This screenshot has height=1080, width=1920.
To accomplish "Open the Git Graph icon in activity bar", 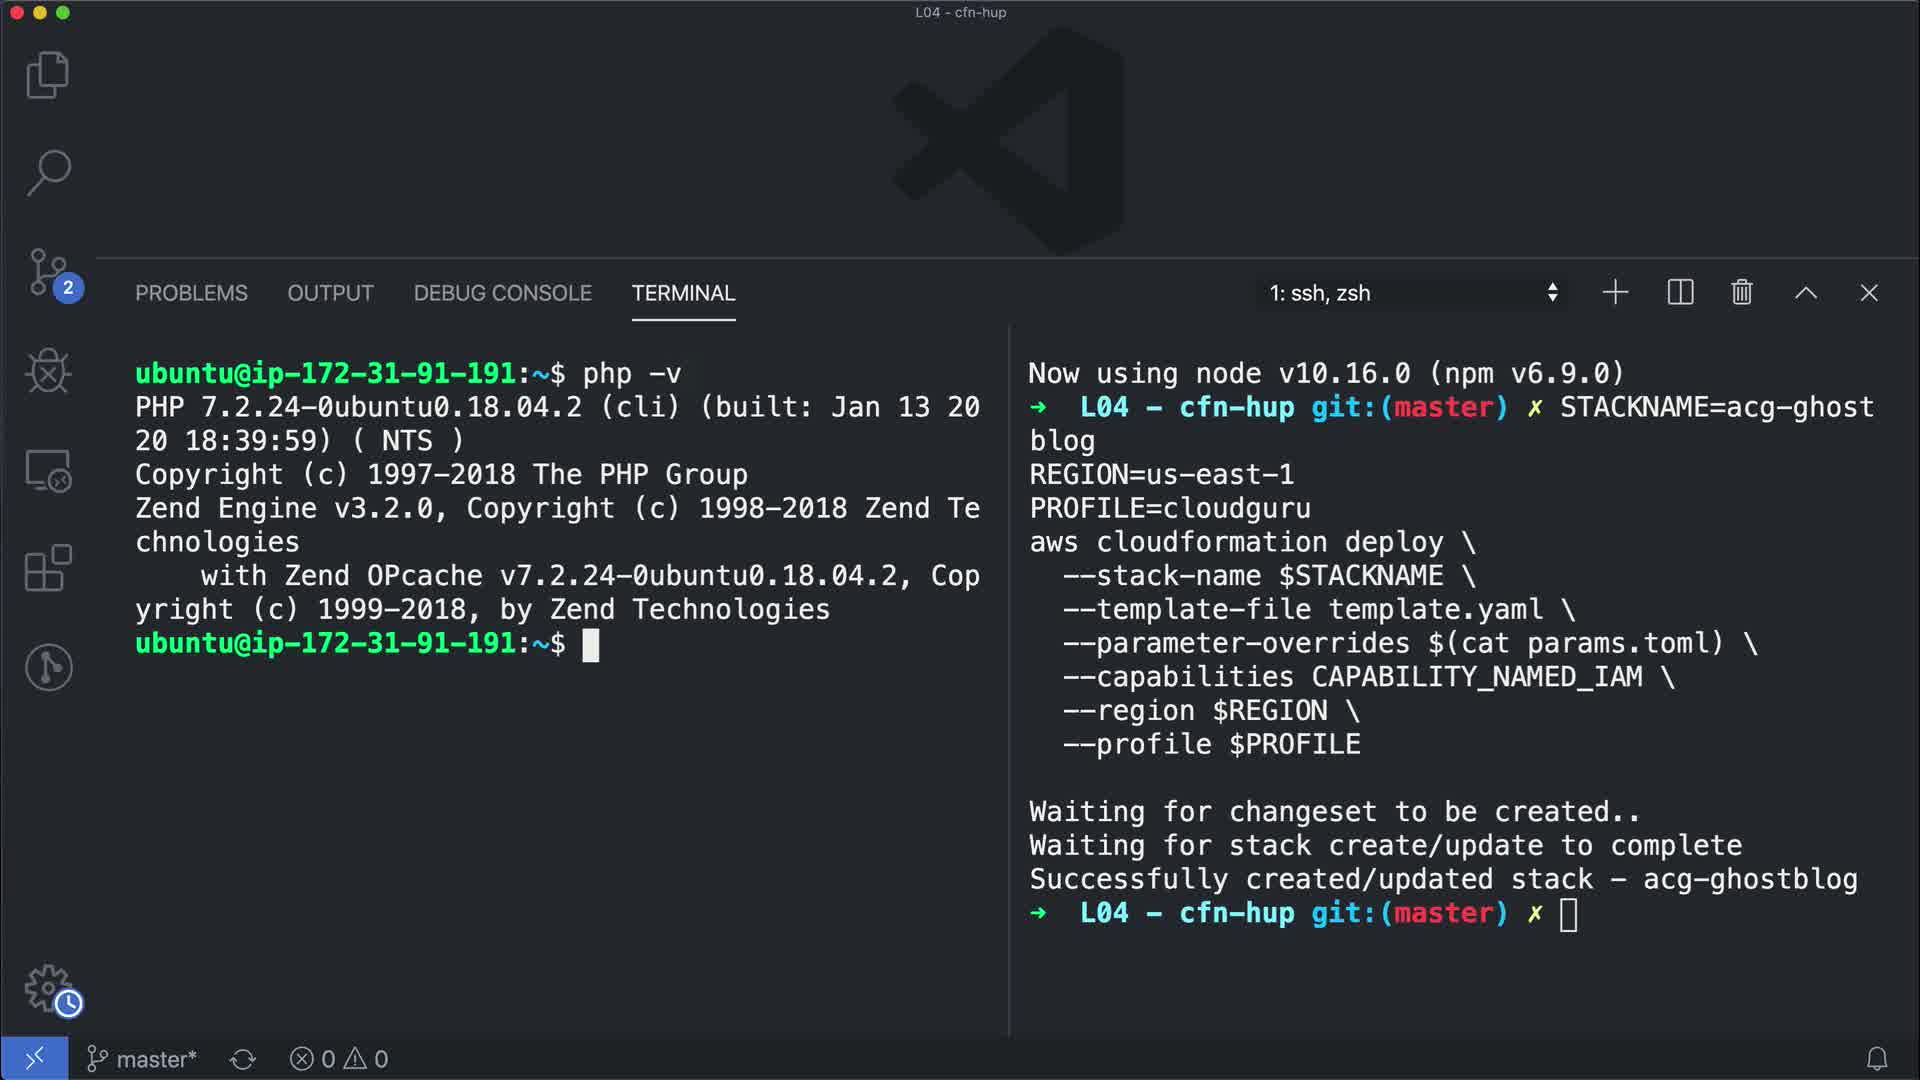I will (47, 667).
